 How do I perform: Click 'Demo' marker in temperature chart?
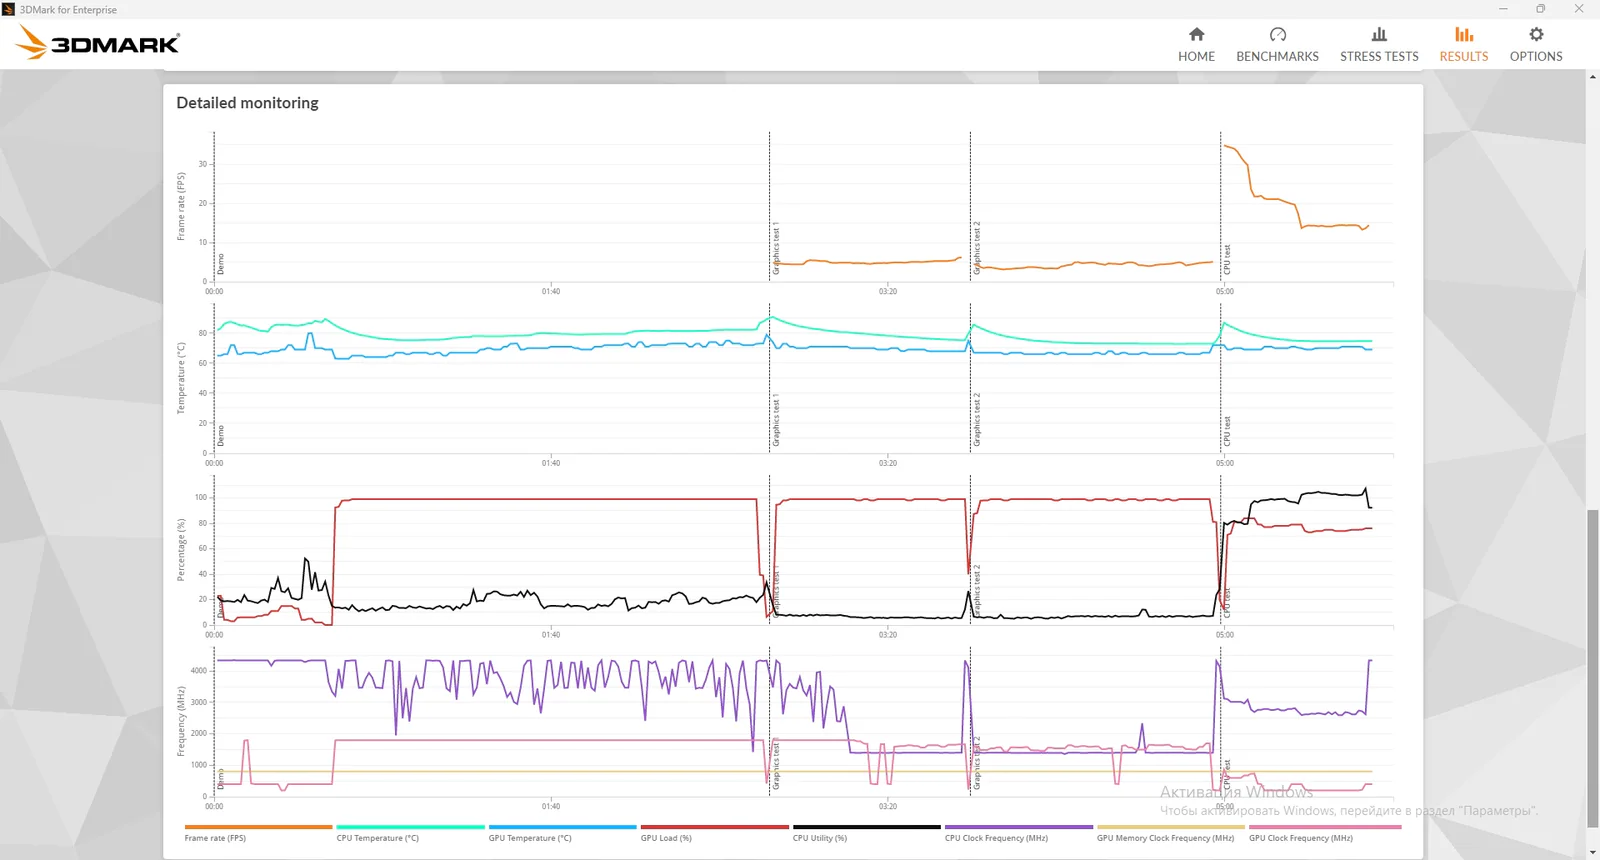(221, 436)
